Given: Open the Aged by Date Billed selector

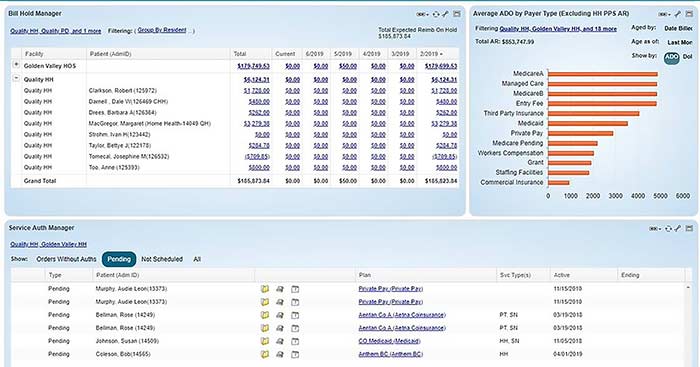Looking at the screenshot, I should click(679, 28).
